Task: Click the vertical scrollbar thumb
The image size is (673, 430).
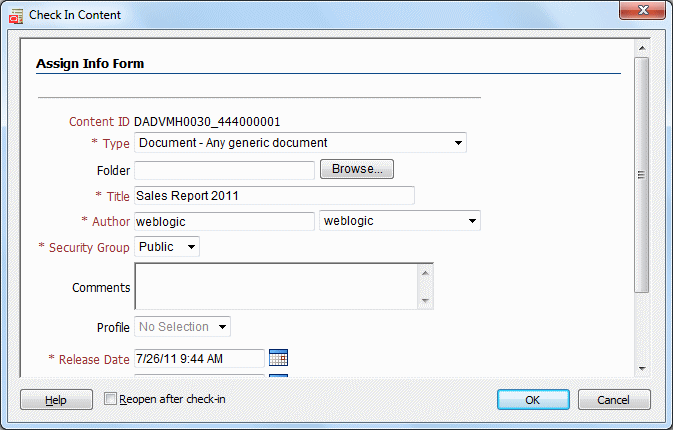Action: [x=642, y=175]
